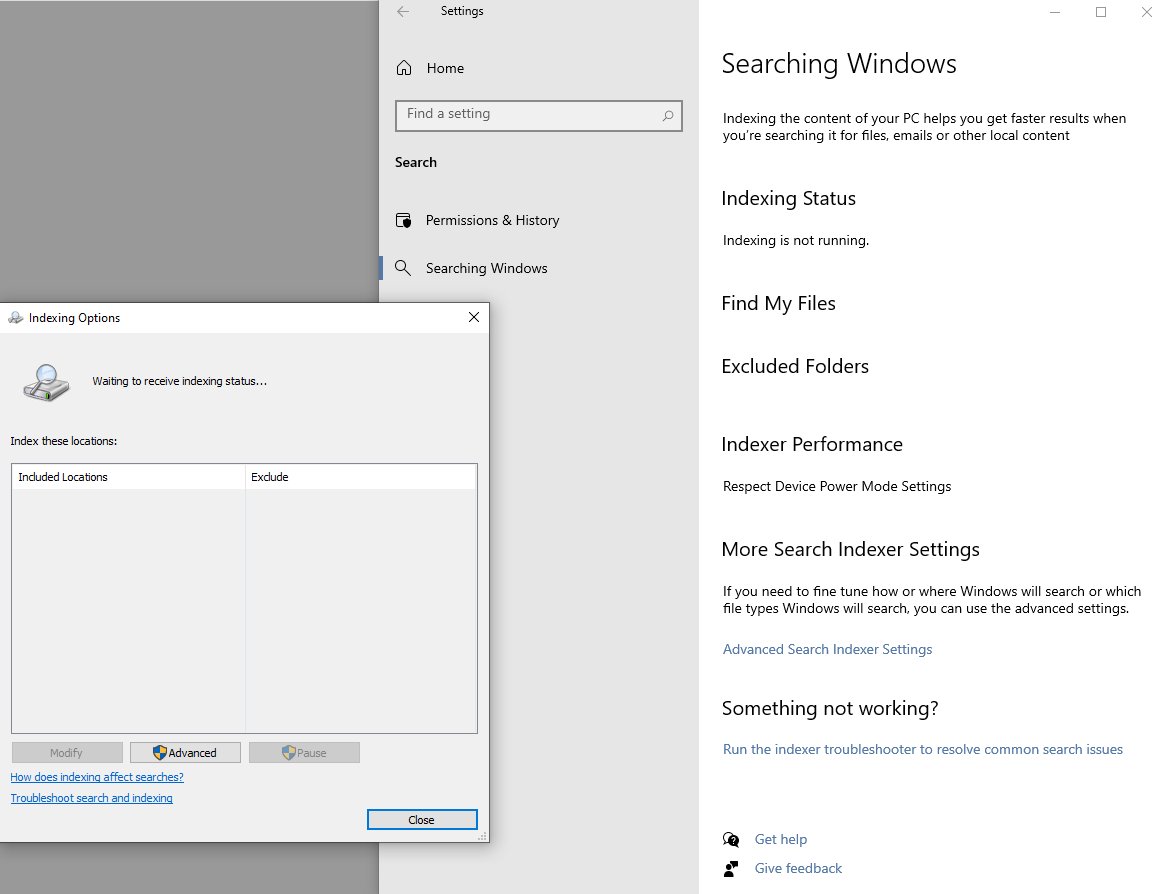Click the magnifier icon in Find a setting

coord(668,115)
